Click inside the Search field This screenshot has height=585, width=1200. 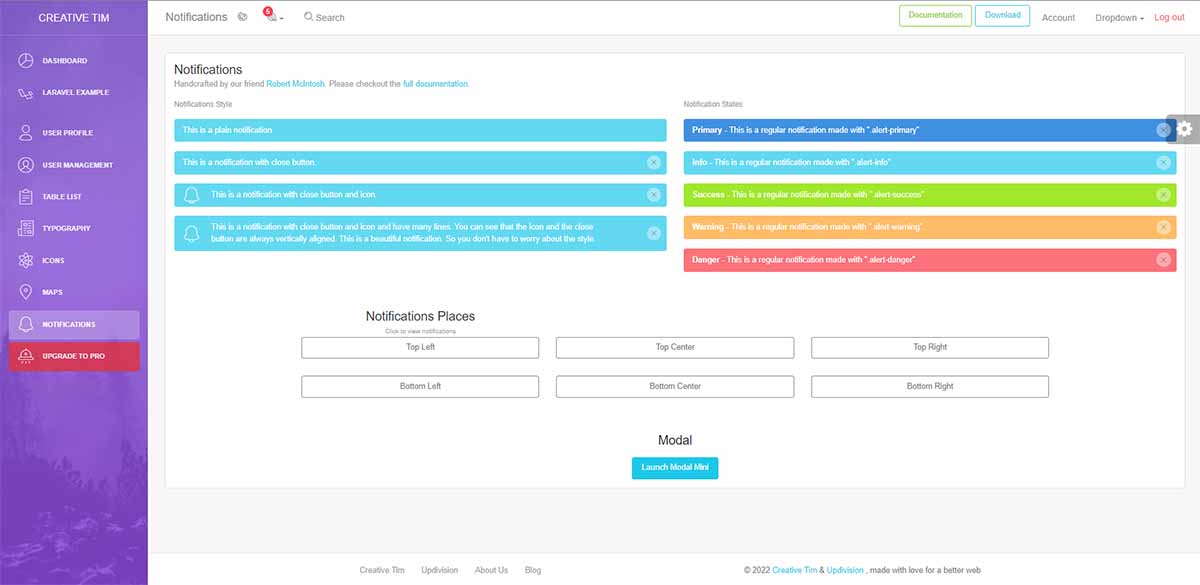330,16
